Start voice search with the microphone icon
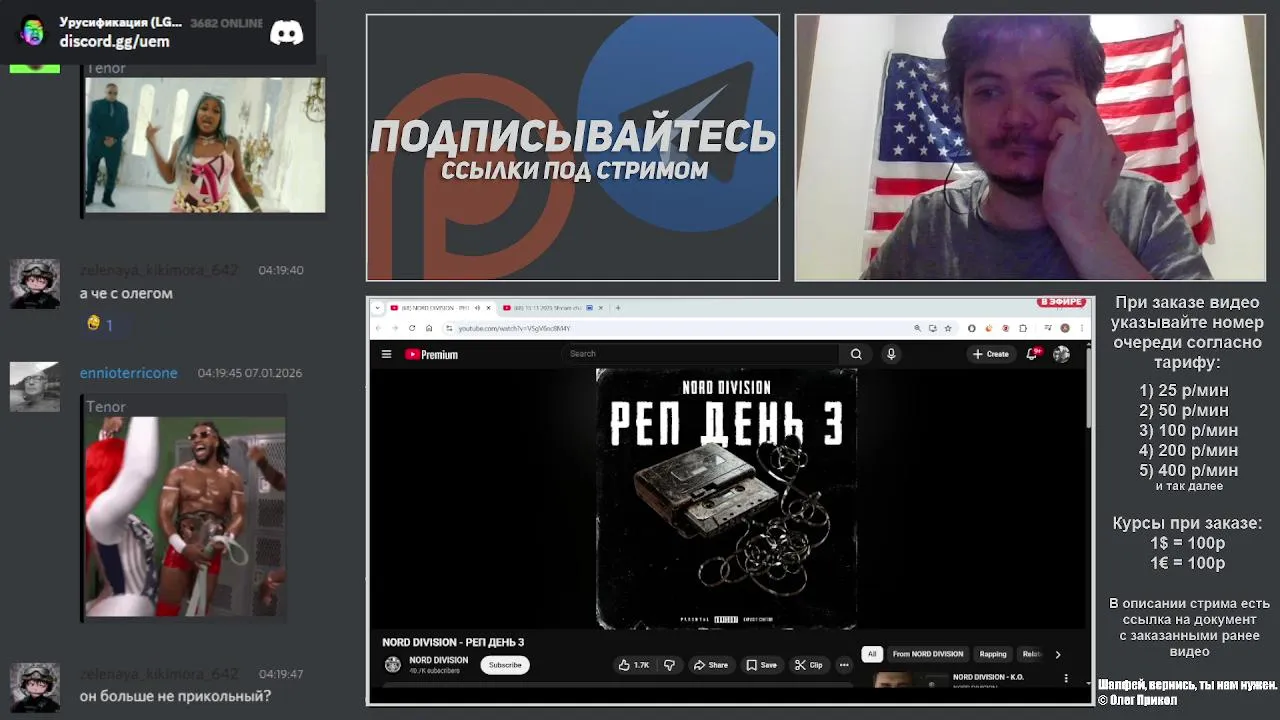Screen dimensions: 1280x720 [x=891, y=354]
